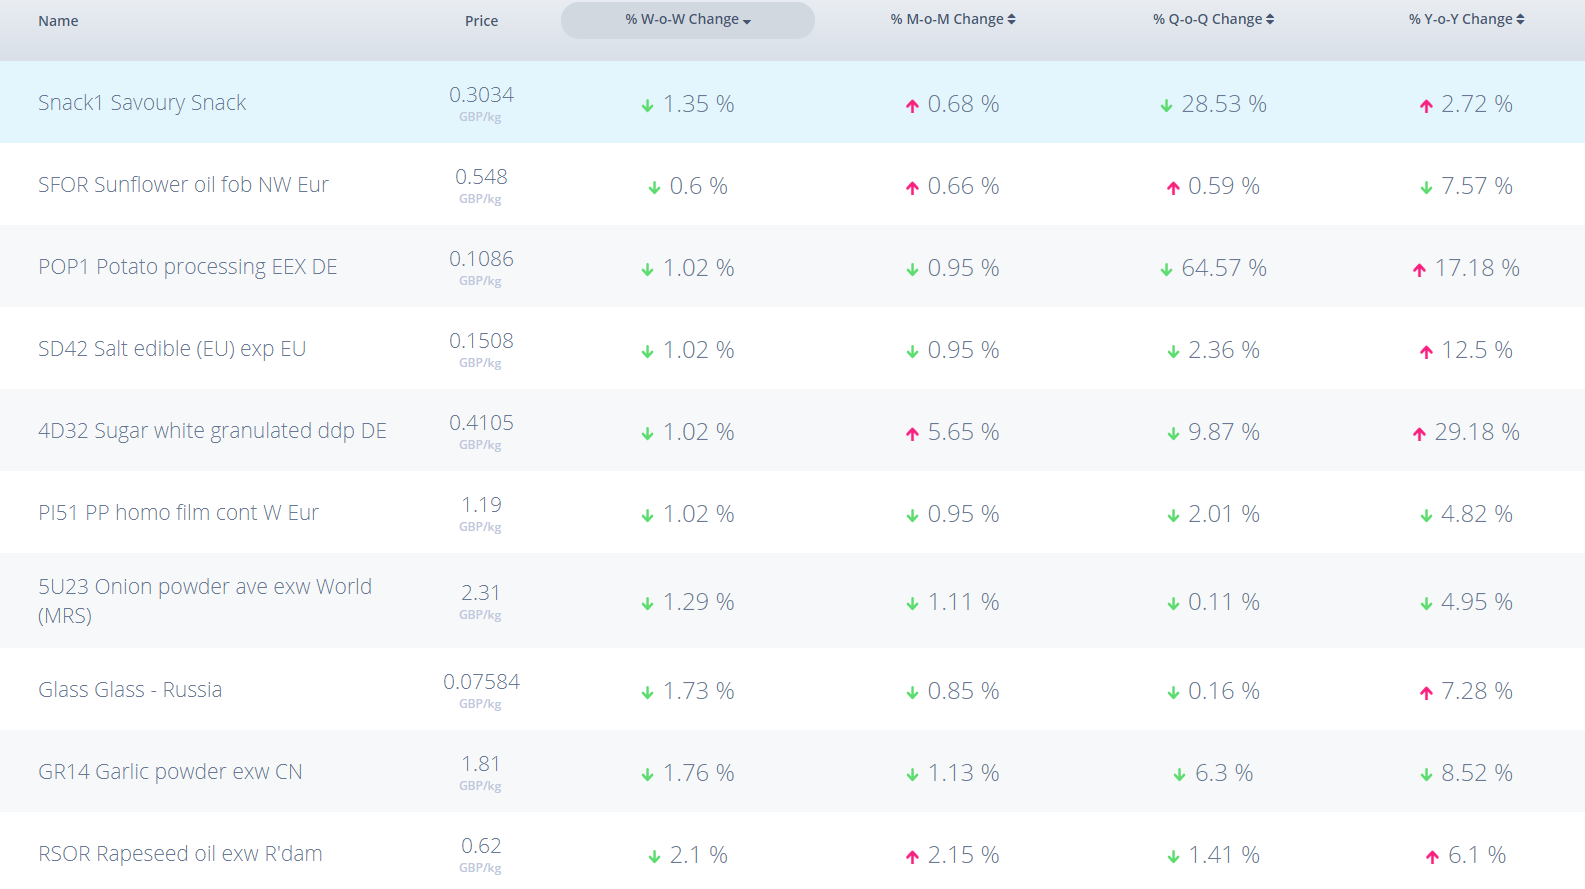Click the up arrow beside 6.1 % Y-o-Y

click(x=1432, y=857)
